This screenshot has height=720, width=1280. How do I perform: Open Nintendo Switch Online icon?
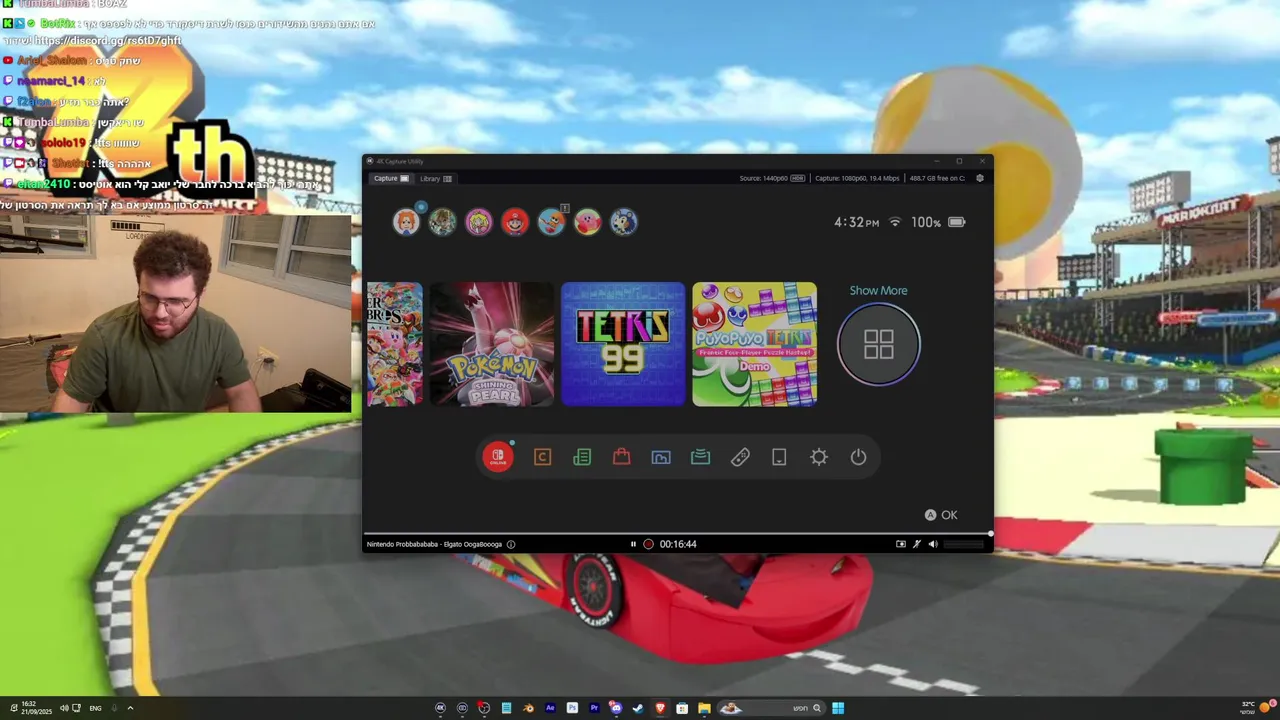pos(498,457)
